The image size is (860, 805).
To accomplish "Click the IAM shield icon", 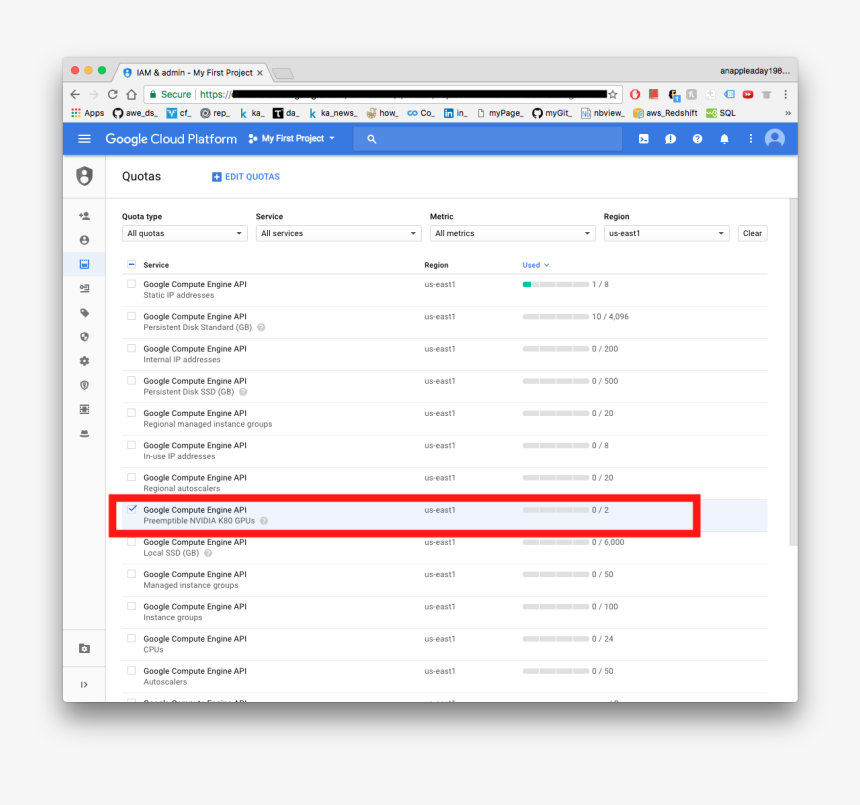I will [84, 176].
